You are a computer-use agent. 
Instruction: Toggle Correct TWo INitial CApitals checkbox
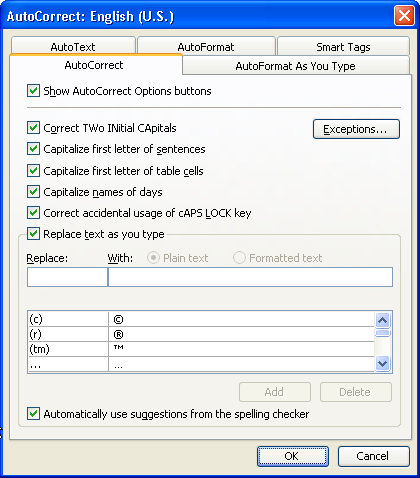pyautogui.click(x=33, y=128)
